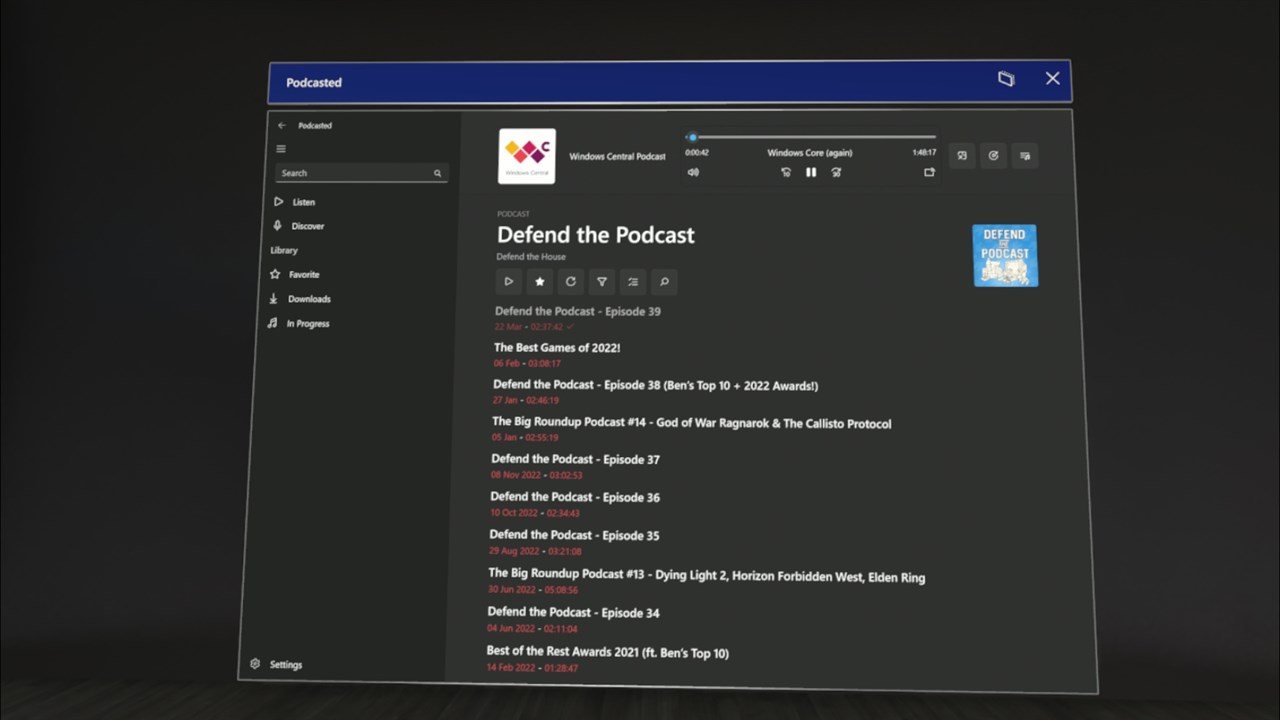This screenshot has width=1280, height=720.
Task: Open 'Defend the Podcast - Episode 39'
Action: point(578,311)
